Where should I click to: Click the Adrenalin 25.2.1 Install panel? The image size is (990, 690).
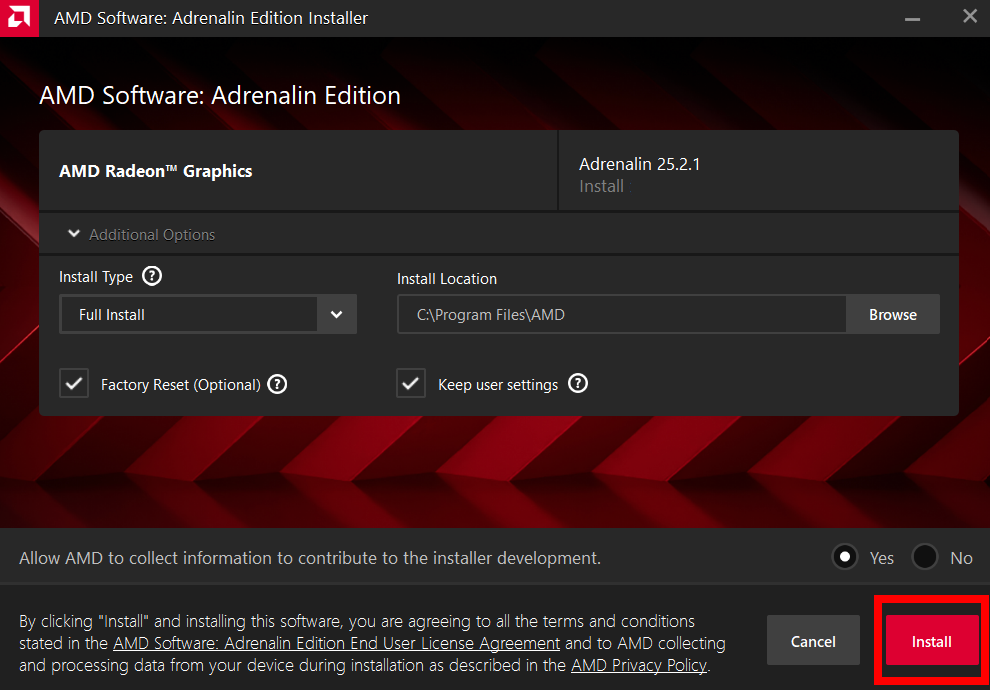758,173
